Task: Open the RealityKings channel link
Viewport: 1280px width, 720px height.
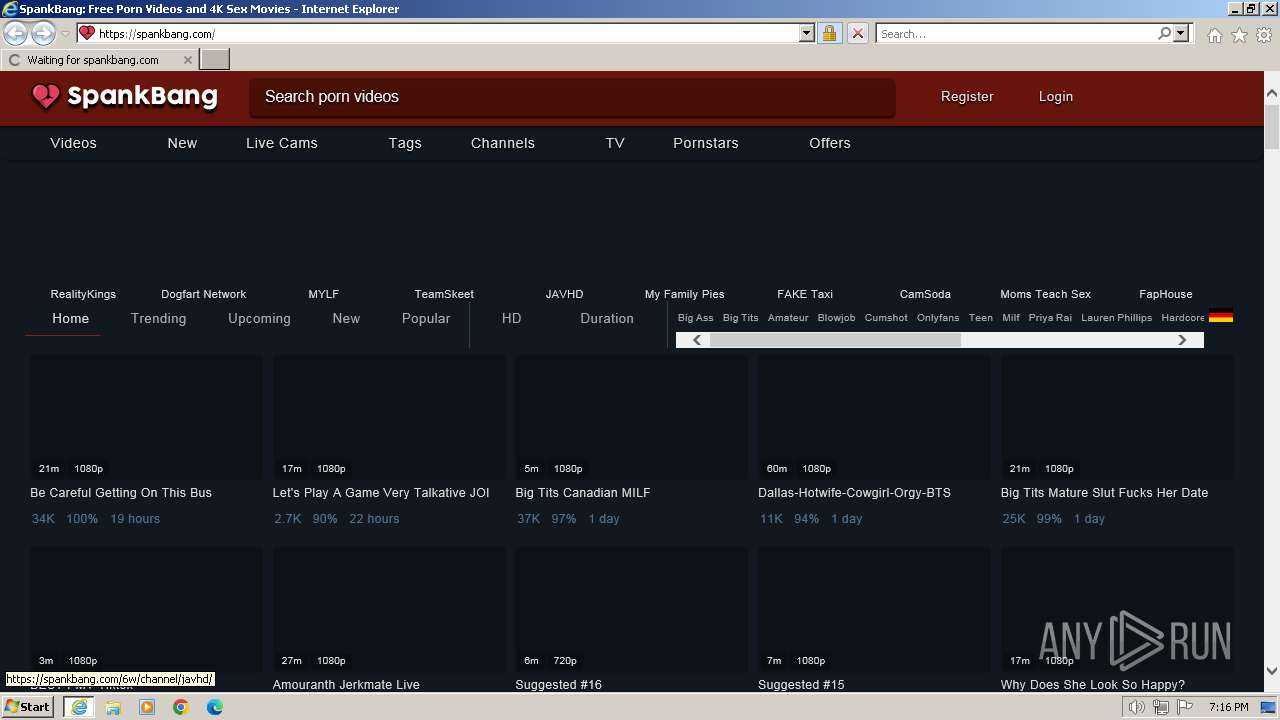Action: pyautogui.click(x=83, y=294)
